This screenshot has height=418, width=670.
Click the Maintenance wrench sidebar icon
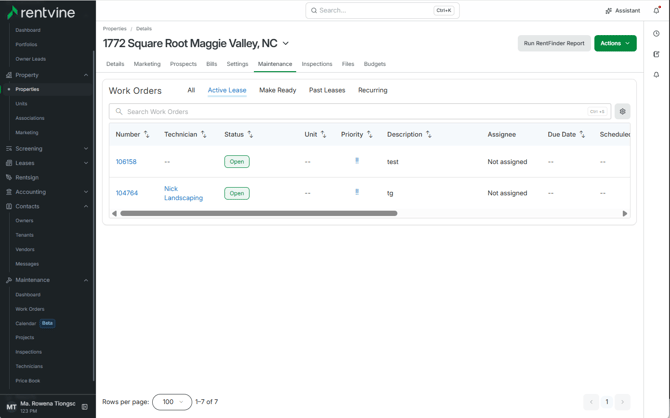pyautogui.click(x=9, y=280)
